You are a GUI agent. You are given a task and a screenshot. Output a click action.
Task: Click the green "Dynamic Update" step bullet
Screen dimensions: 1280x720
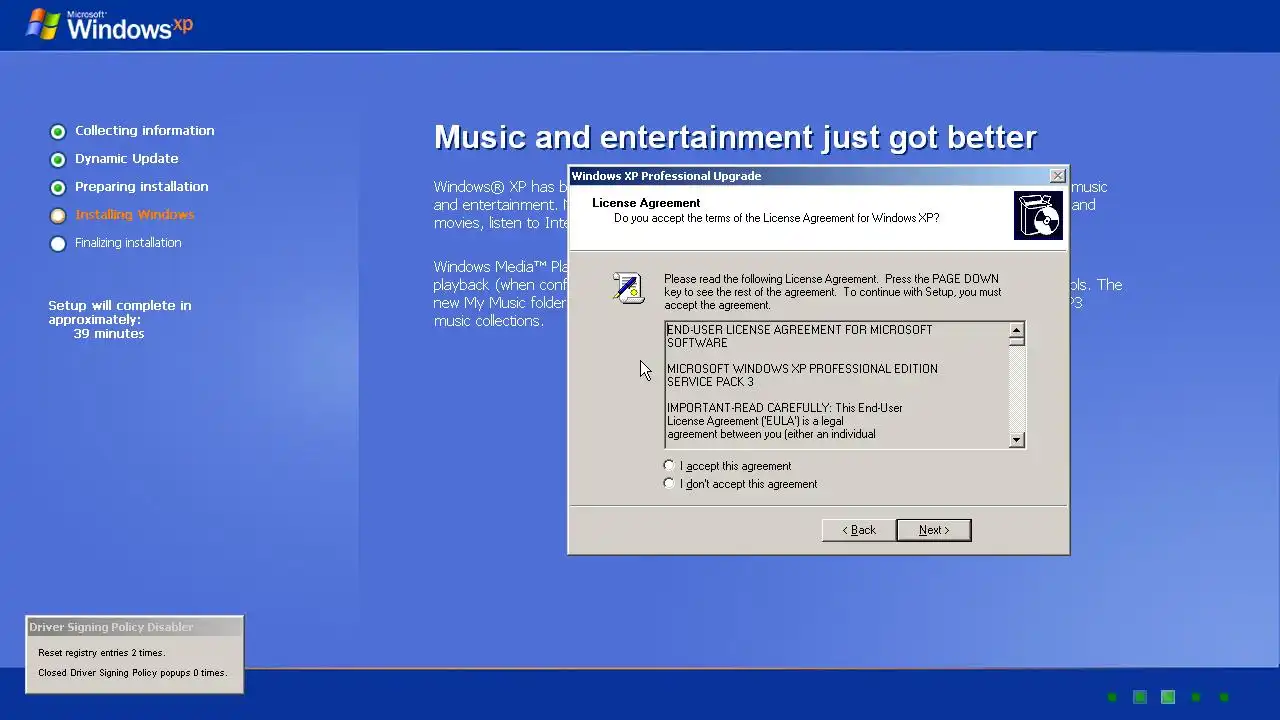(58, 160)
